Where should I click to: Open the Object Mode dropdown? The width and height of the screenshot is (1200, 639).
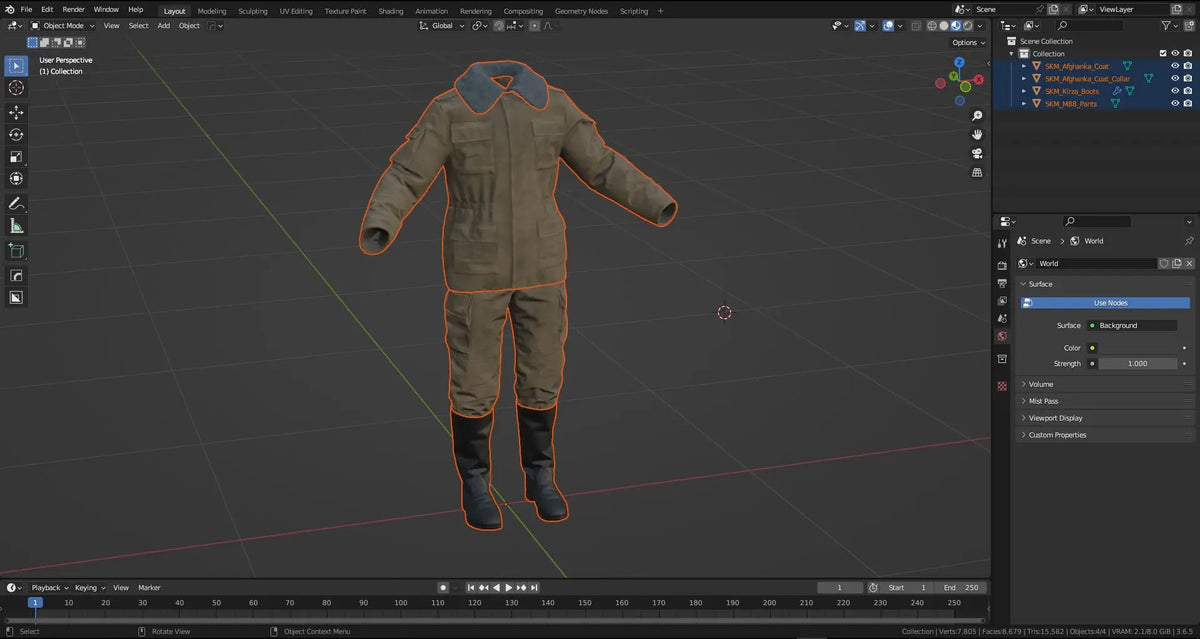pos(63,26)
